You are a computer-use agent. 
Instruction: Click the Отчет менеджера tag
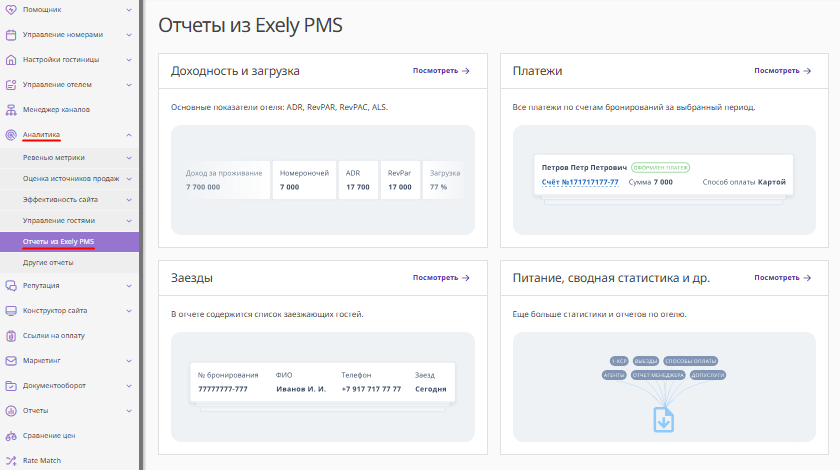[658, 375]
